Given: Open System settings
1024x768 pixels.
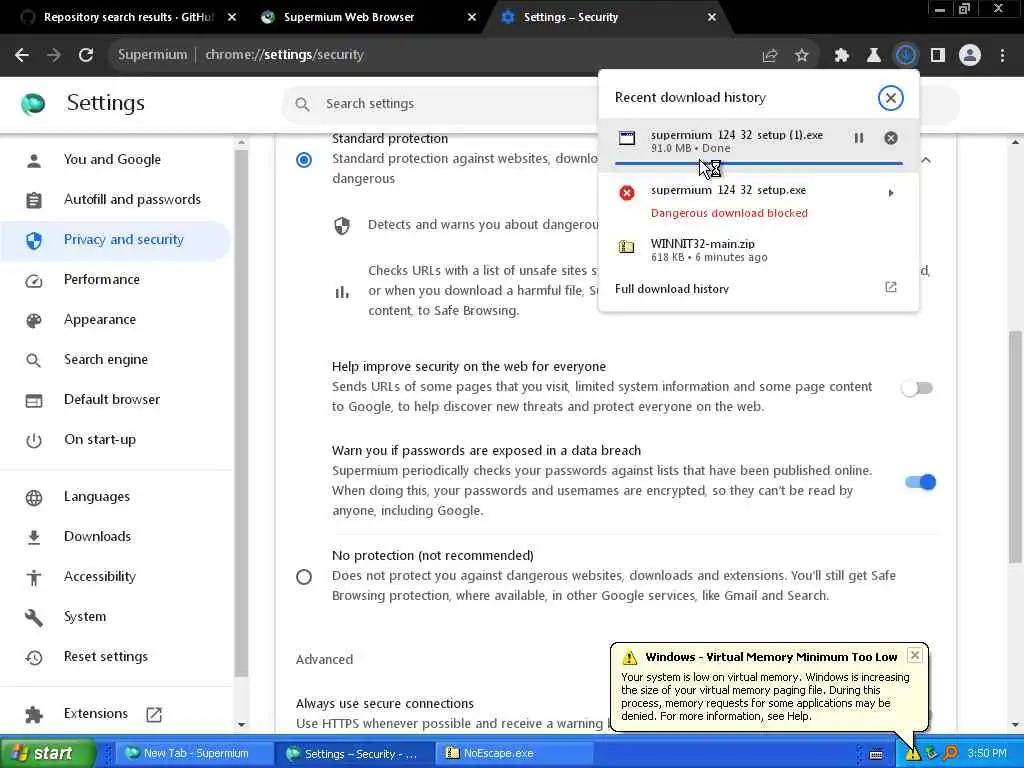Looking at the screenshot, I should click(85, 616).
